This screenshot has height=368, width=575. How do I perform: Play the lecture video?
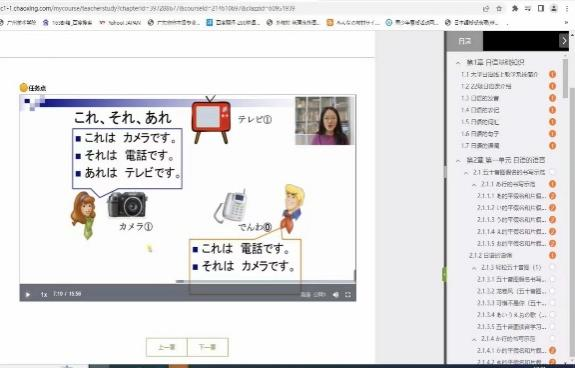(x=28, y=294)
